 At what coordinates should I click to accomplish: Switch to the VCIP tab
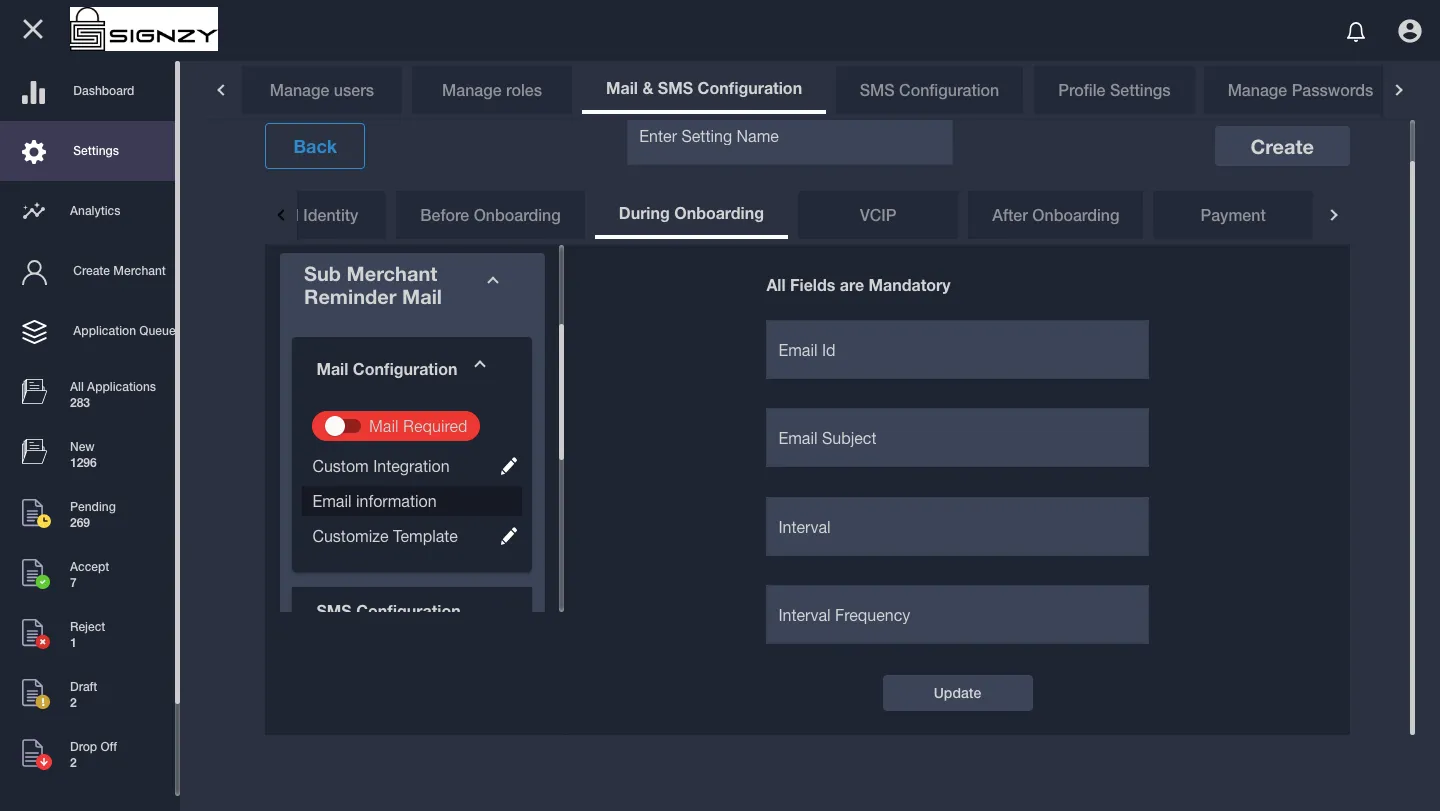coord(878,215)
